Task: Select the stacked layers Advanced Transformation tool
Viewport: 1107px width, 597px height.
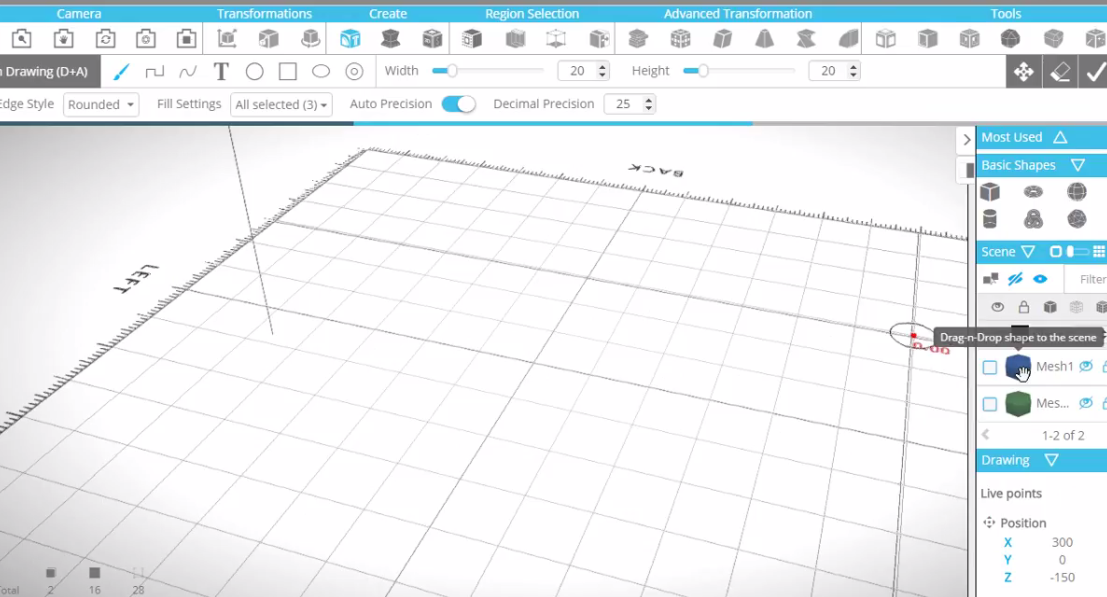Action: (x=638, y=39)
